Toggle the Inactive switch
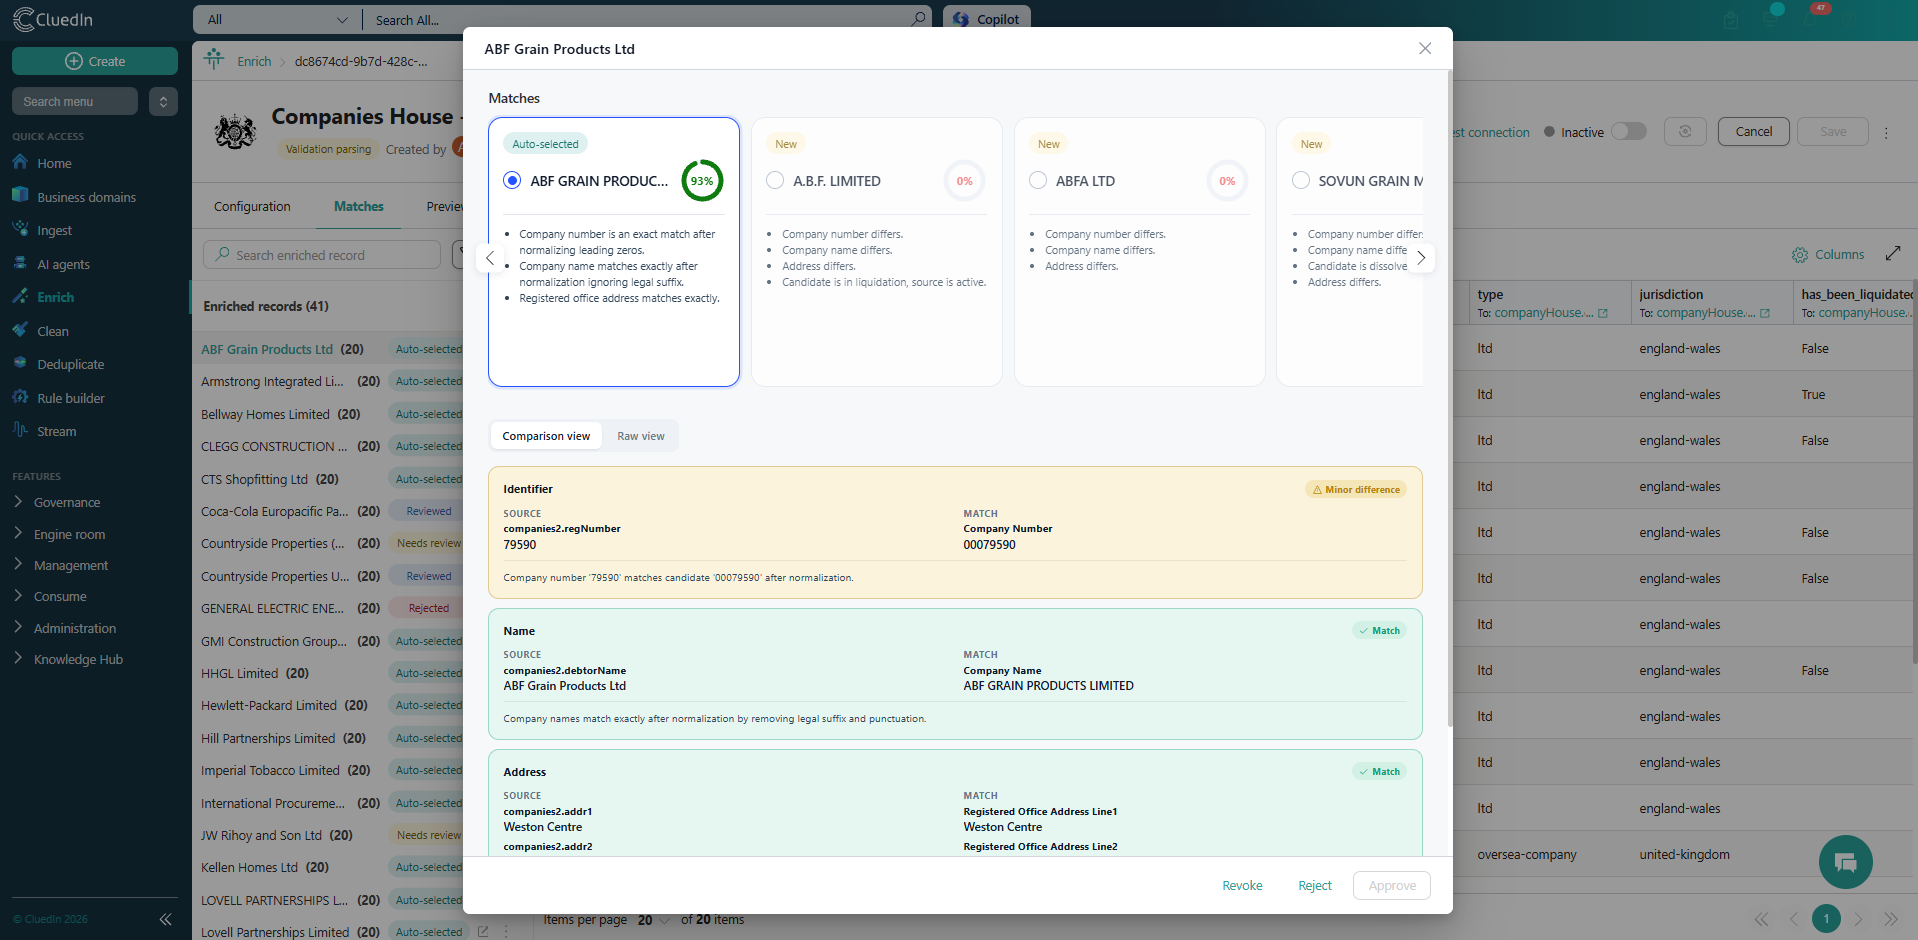Screen dimensions: 1918x940 pyautogui.click(x=1629, y=131)
